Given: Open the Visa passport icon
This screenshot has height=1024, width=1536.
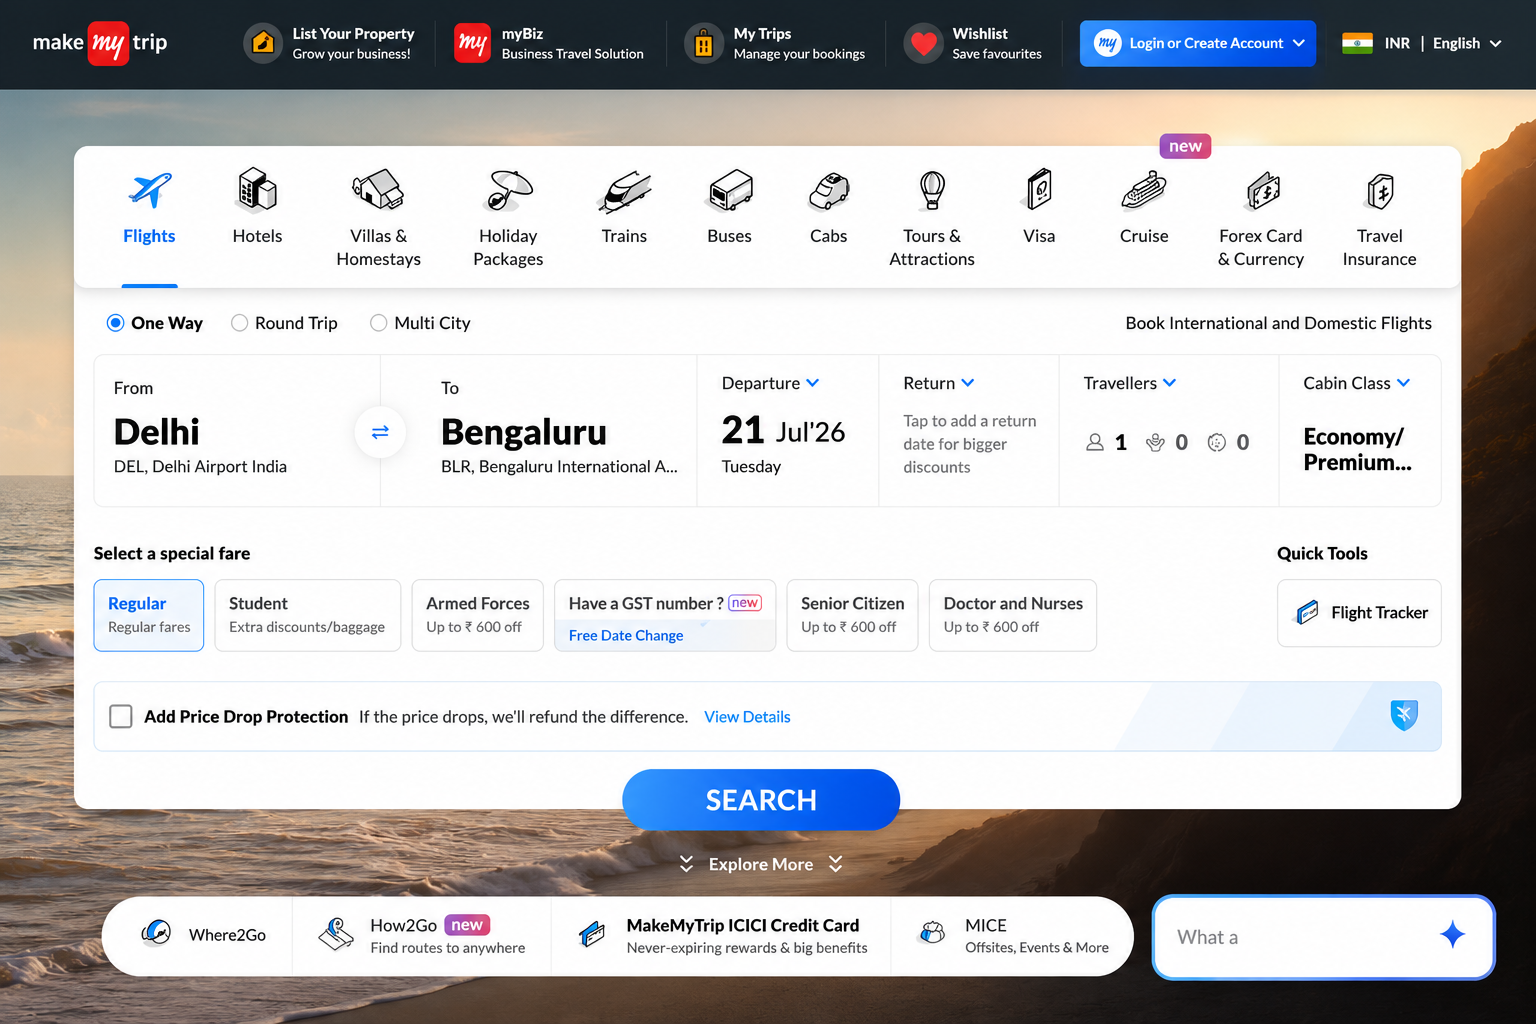Looking at the screenshot, I should [x=1039, y=189].
